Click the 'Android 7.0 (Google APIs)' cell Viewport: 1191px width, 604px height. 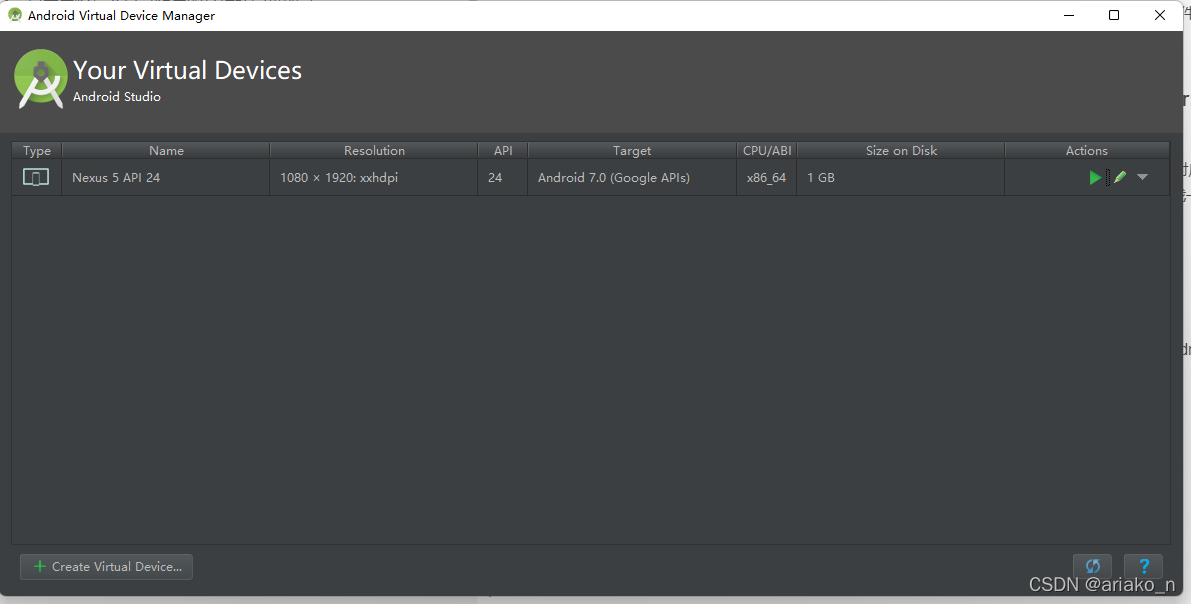(x=632, y=177)
